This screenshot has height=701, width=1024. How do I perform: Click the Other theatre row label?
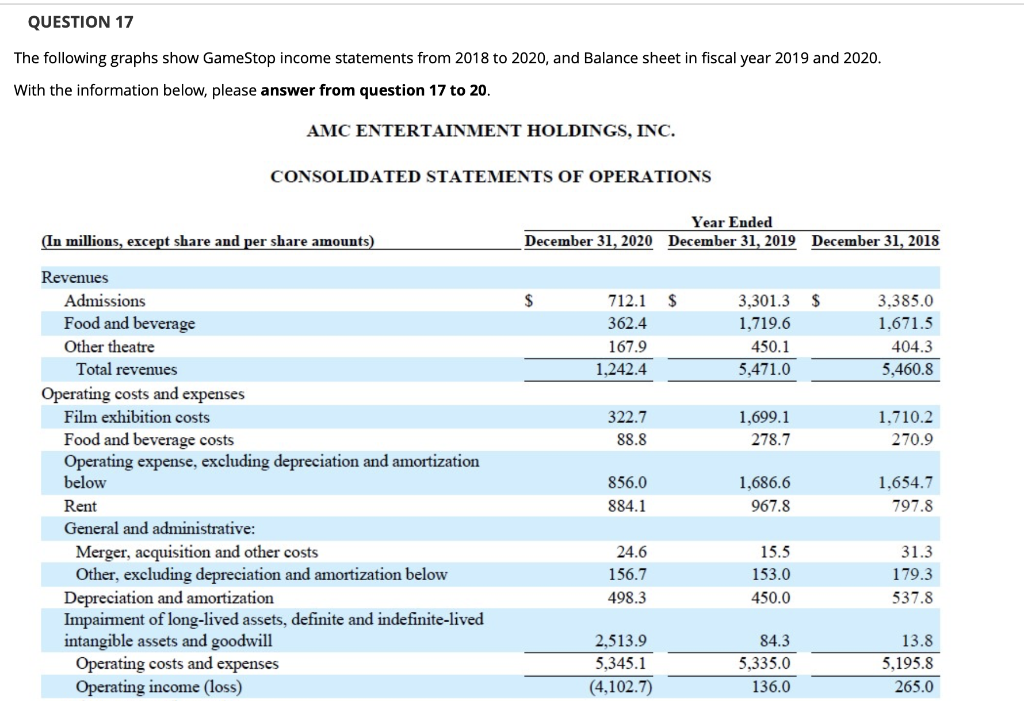[x=109, y=346]
